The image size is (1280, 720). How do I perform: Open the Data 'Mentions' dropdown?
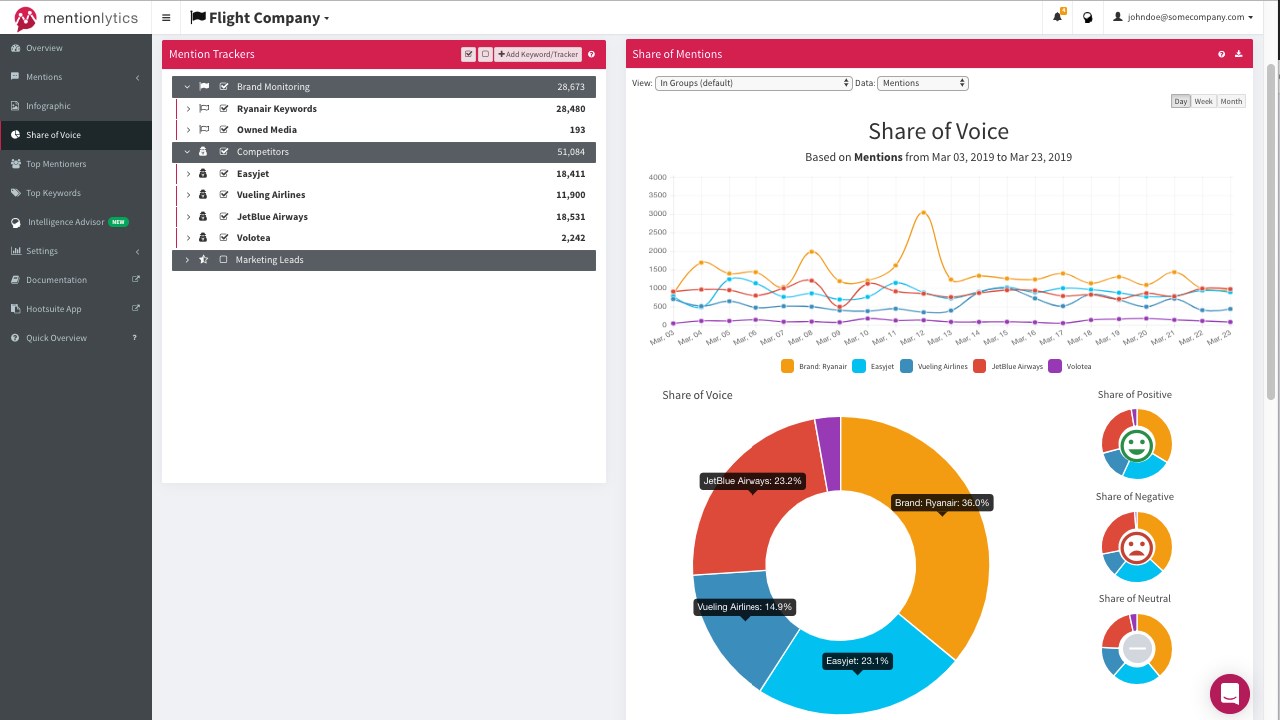pos(922,83)
